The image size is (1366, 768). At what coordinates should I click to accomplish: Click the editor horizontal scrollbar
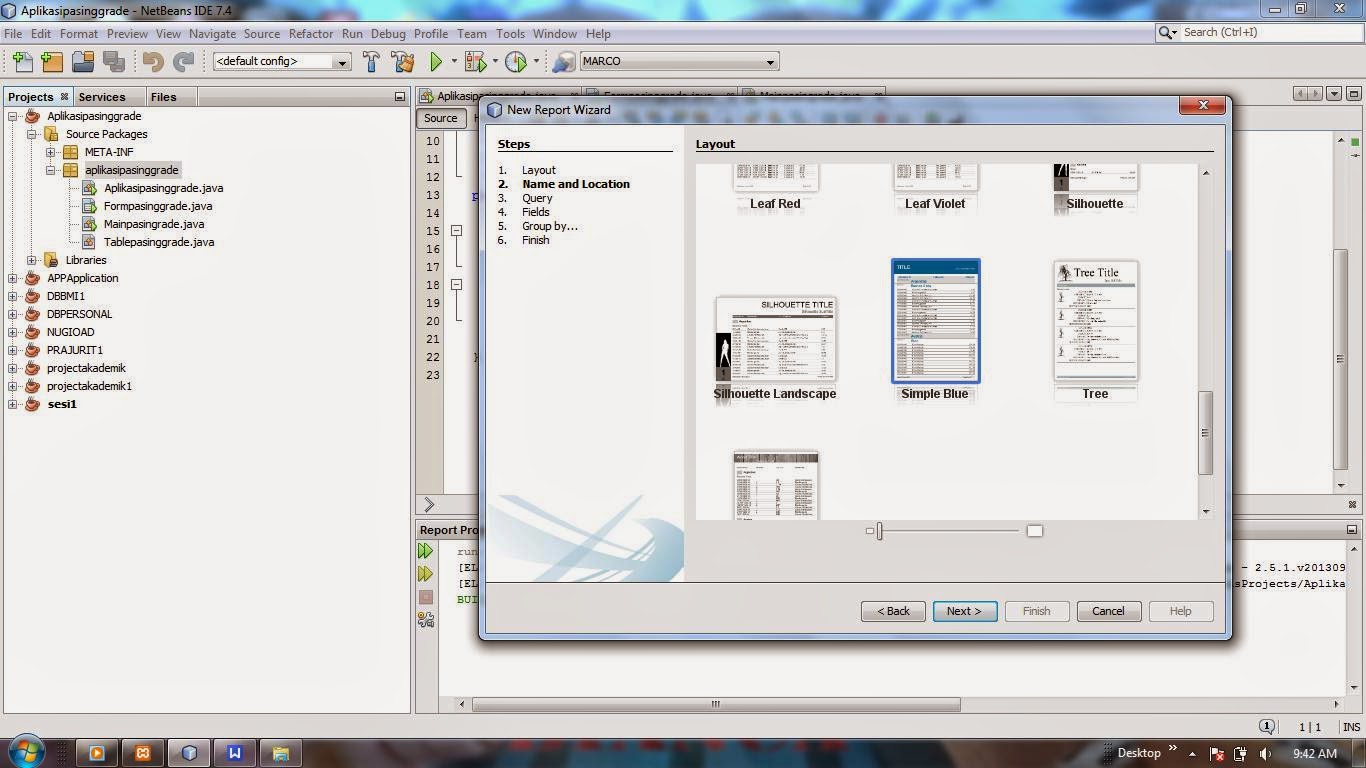(x=716, y=704)
